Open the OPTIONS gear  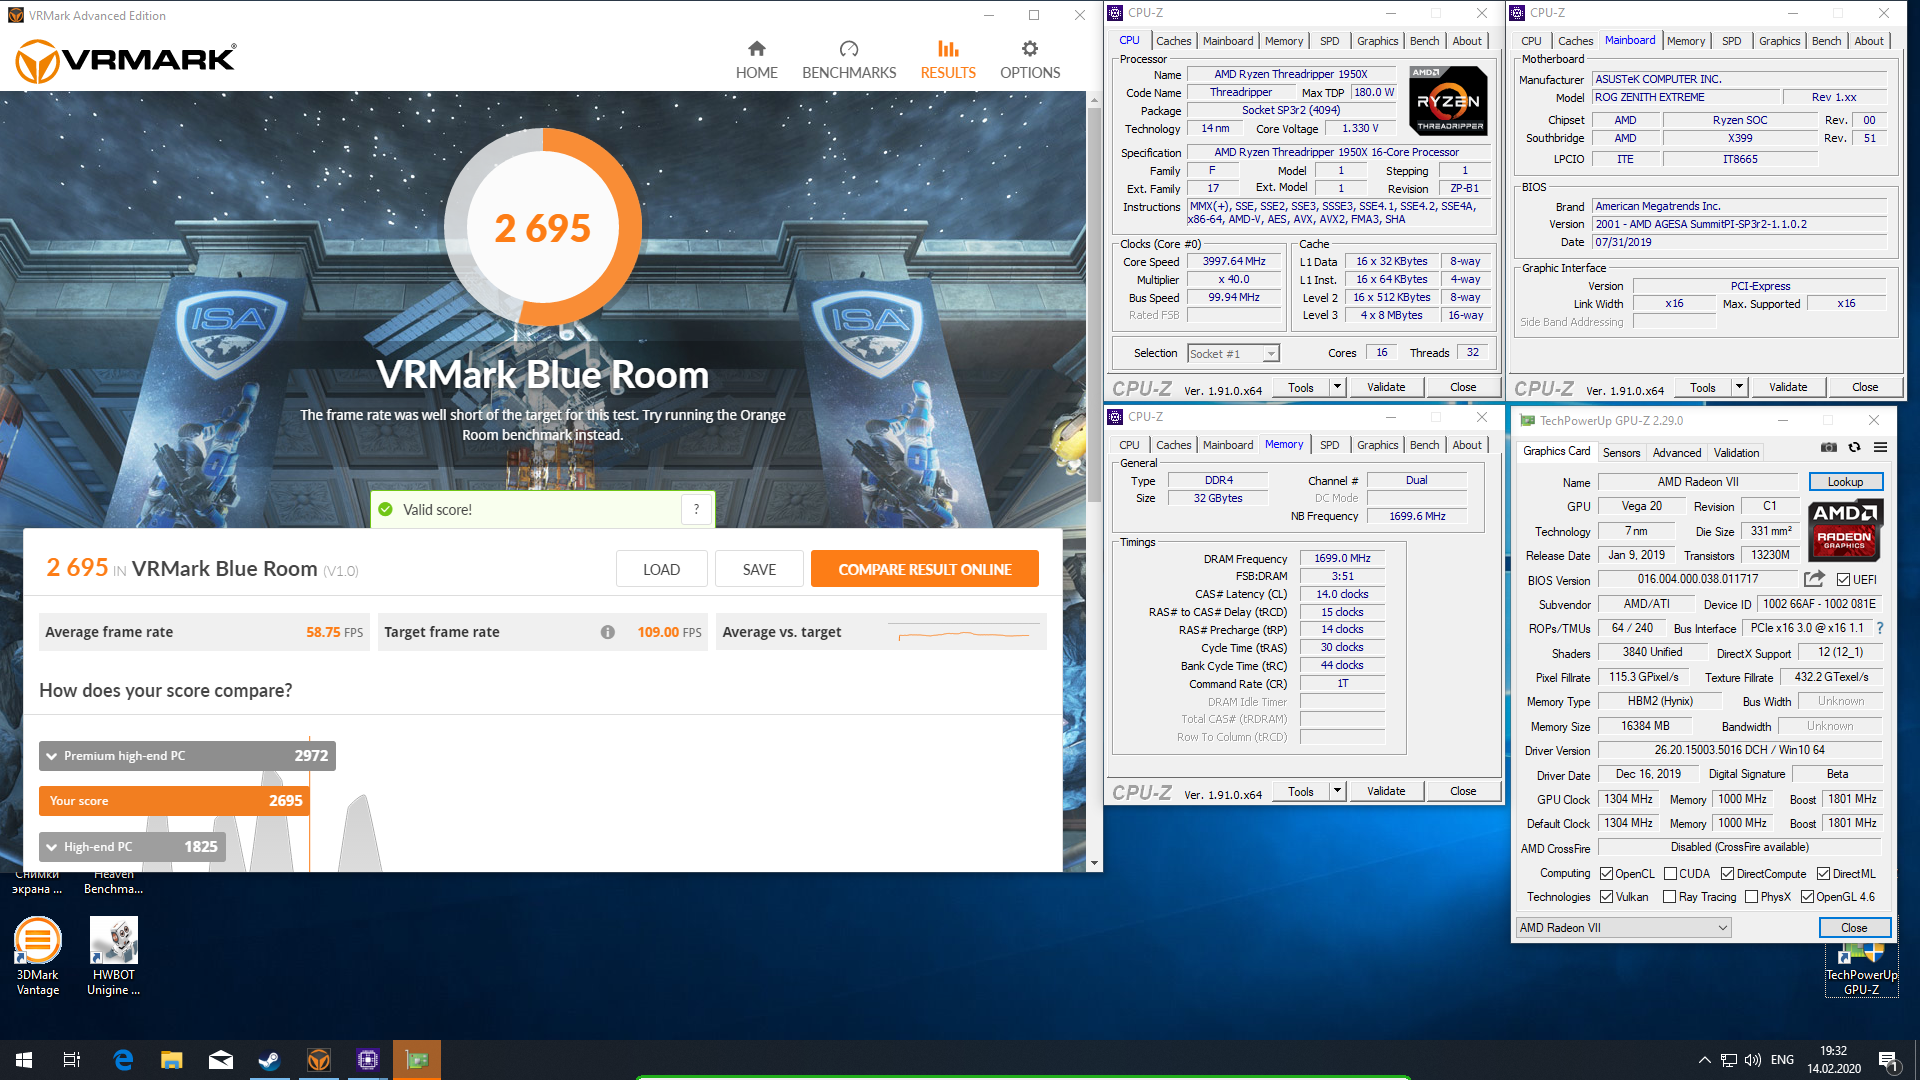pyautogui.click(x=1030, y=60)
